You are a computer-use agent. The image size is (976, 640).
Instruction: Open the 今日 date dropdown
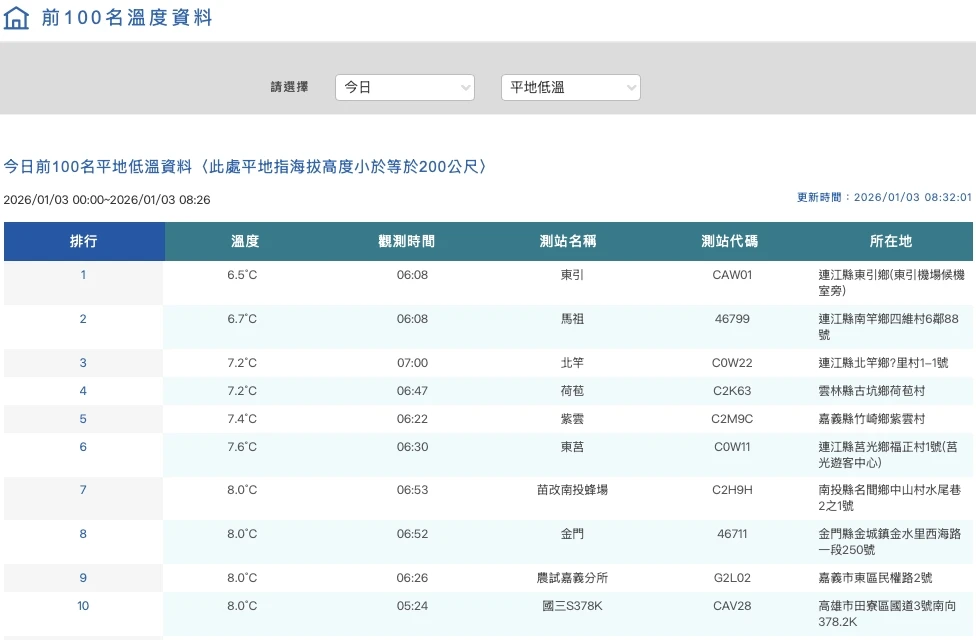[x=404, y=88]
